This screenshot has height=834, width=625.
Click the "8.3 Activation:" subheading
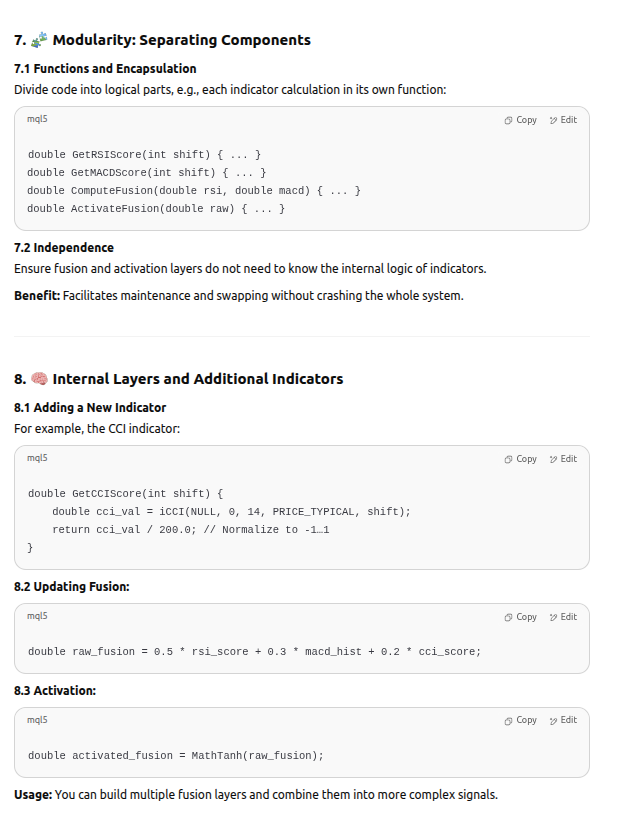click(x=54, y=691)
